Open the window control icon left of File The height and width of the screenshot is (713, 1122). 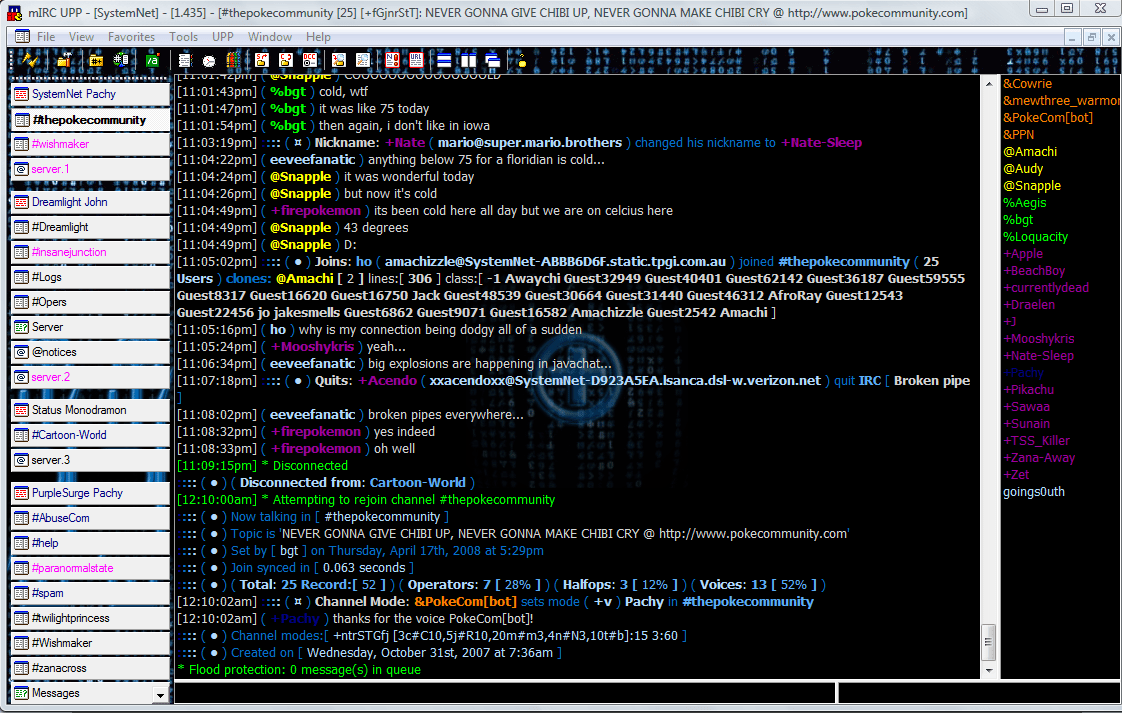[22, 37]
